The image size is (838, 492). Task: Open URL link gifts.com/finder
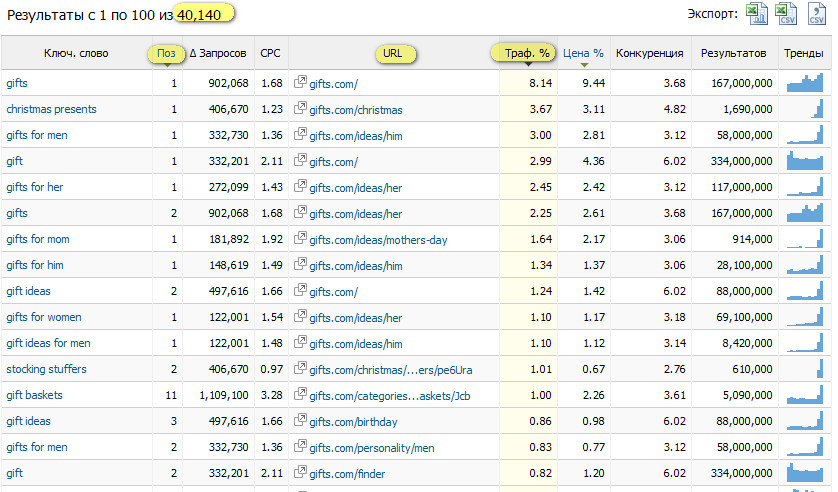347,474
